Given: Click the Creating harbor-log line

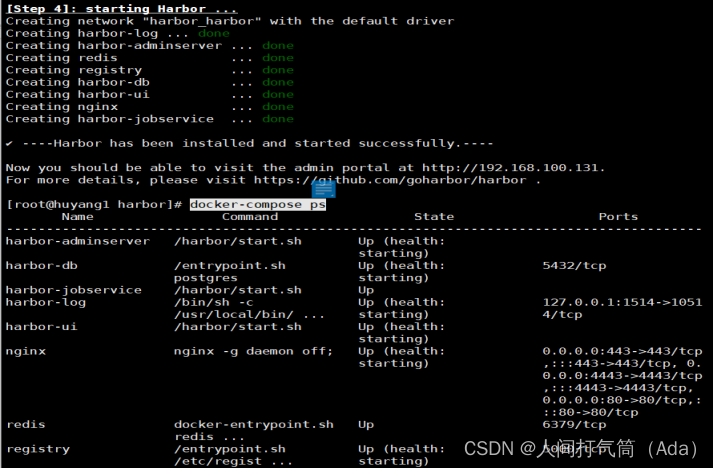Looking at the screenshot, I should [x=117, y=33].
